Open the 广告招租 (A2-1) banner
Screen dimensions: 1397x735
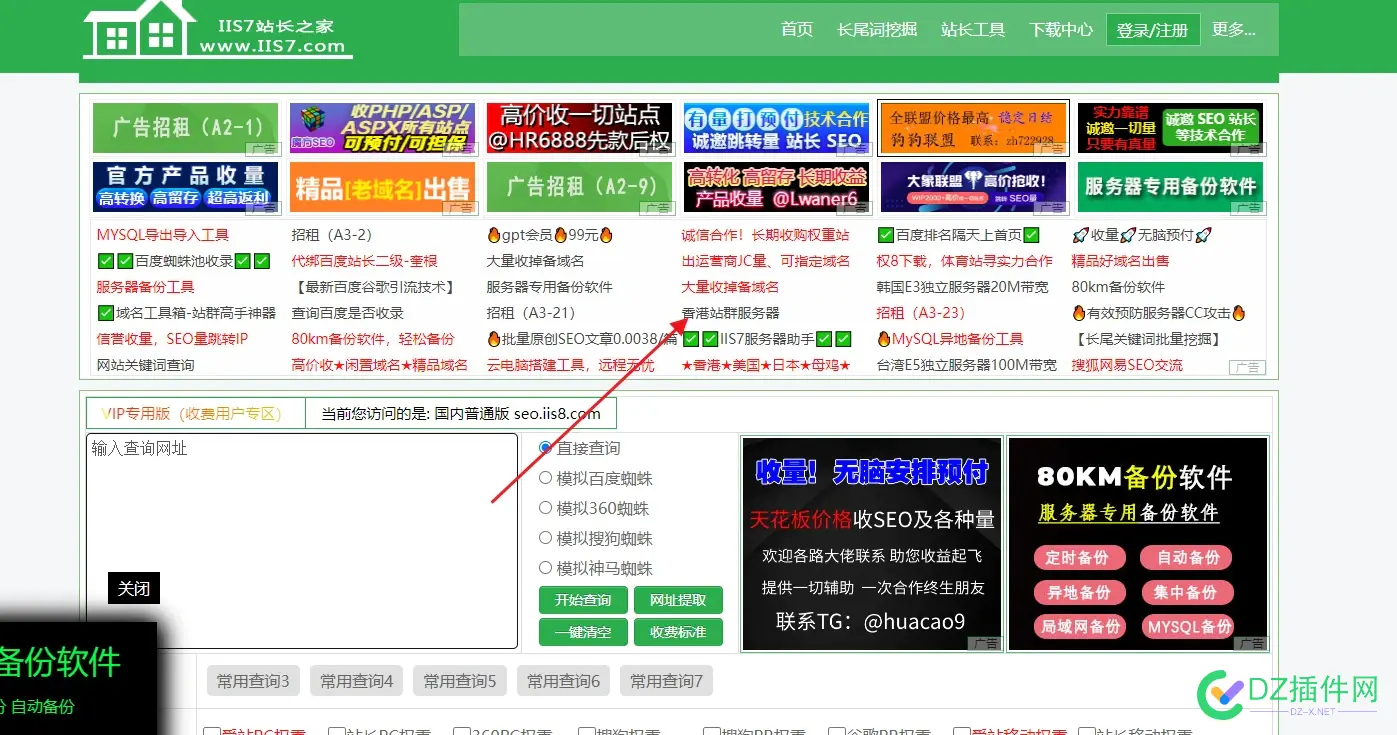(185, 128)
